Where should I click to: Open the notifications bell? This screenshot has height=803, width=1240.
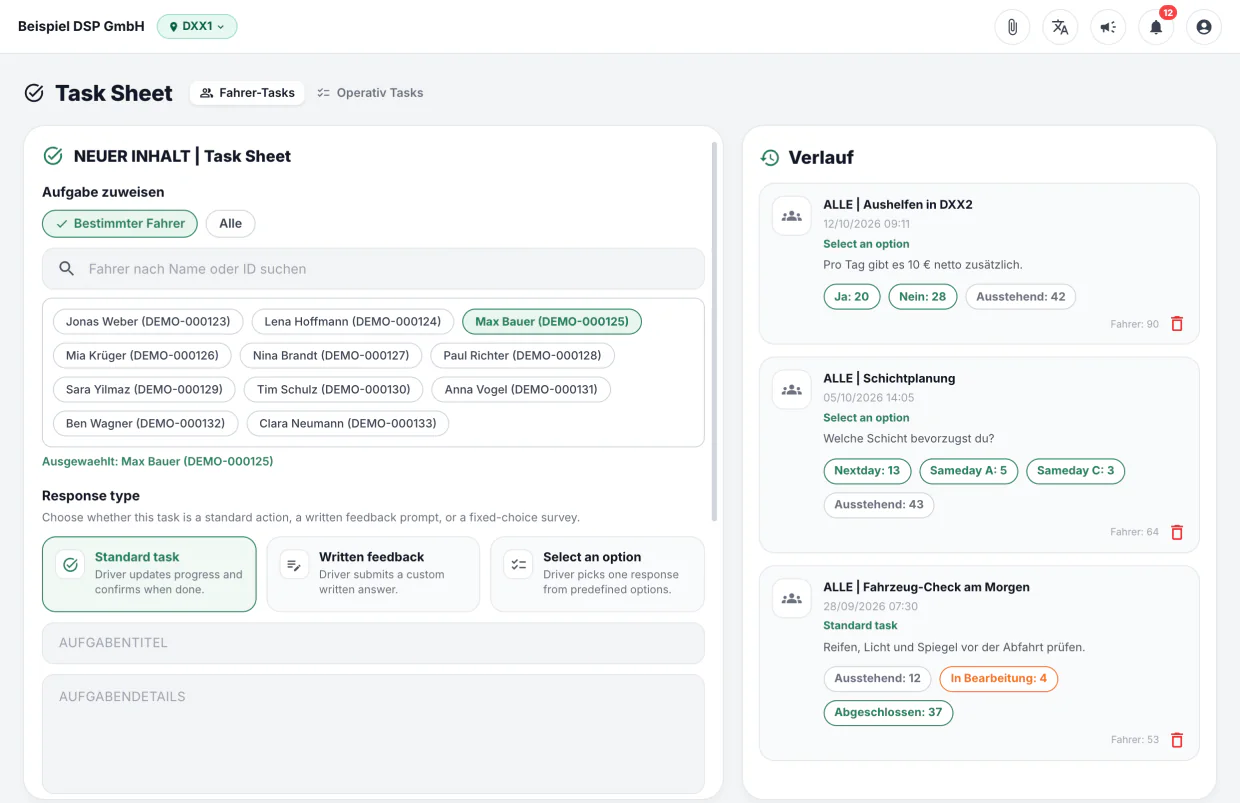(x=1156, y=27)
